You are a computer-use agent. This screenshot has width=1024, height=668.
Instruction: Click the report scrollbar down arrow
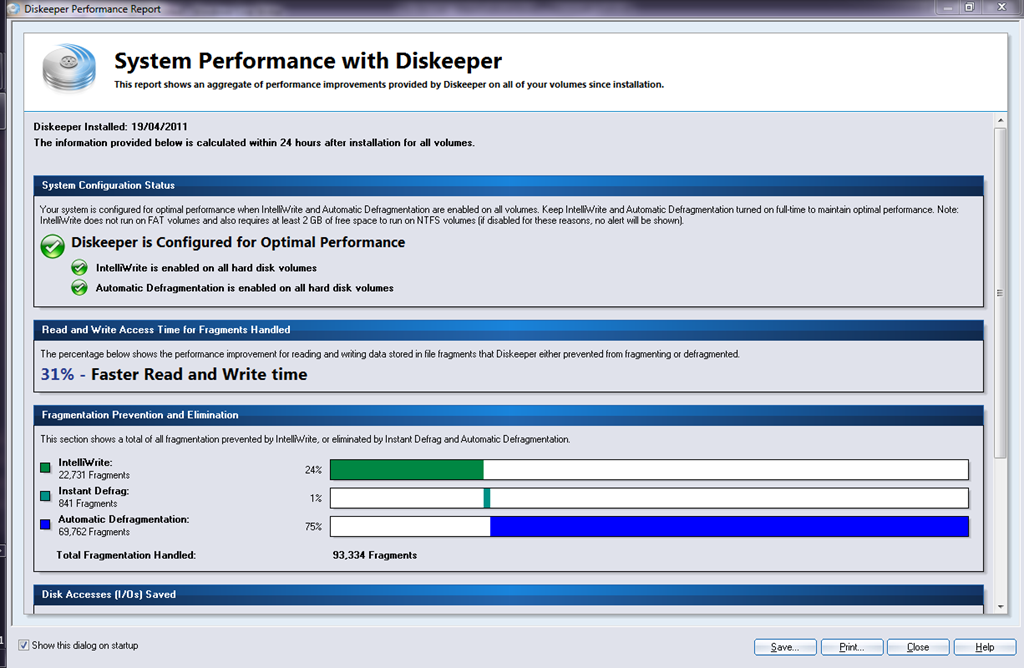click(x=1000, y=607)
